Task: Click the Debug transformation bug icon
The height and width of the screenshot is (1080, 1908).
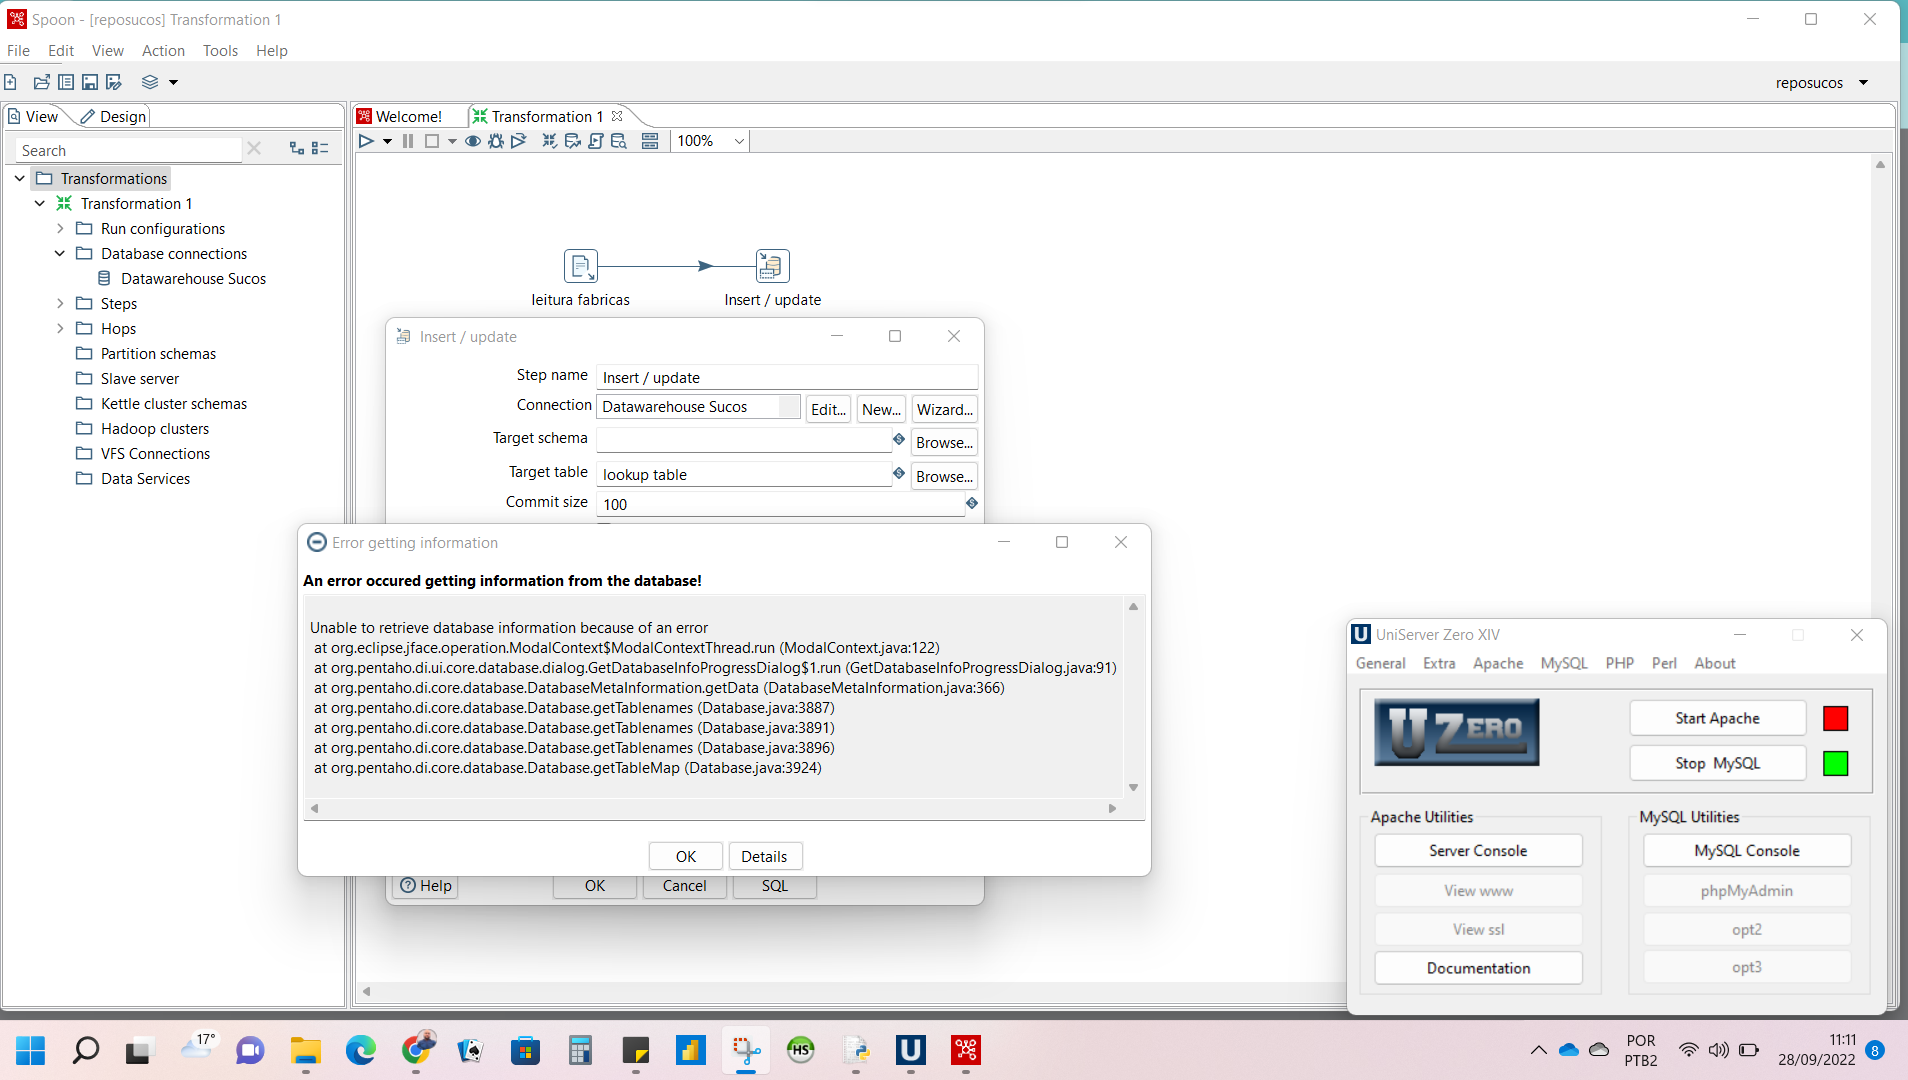Action: (x=496, y=141)
